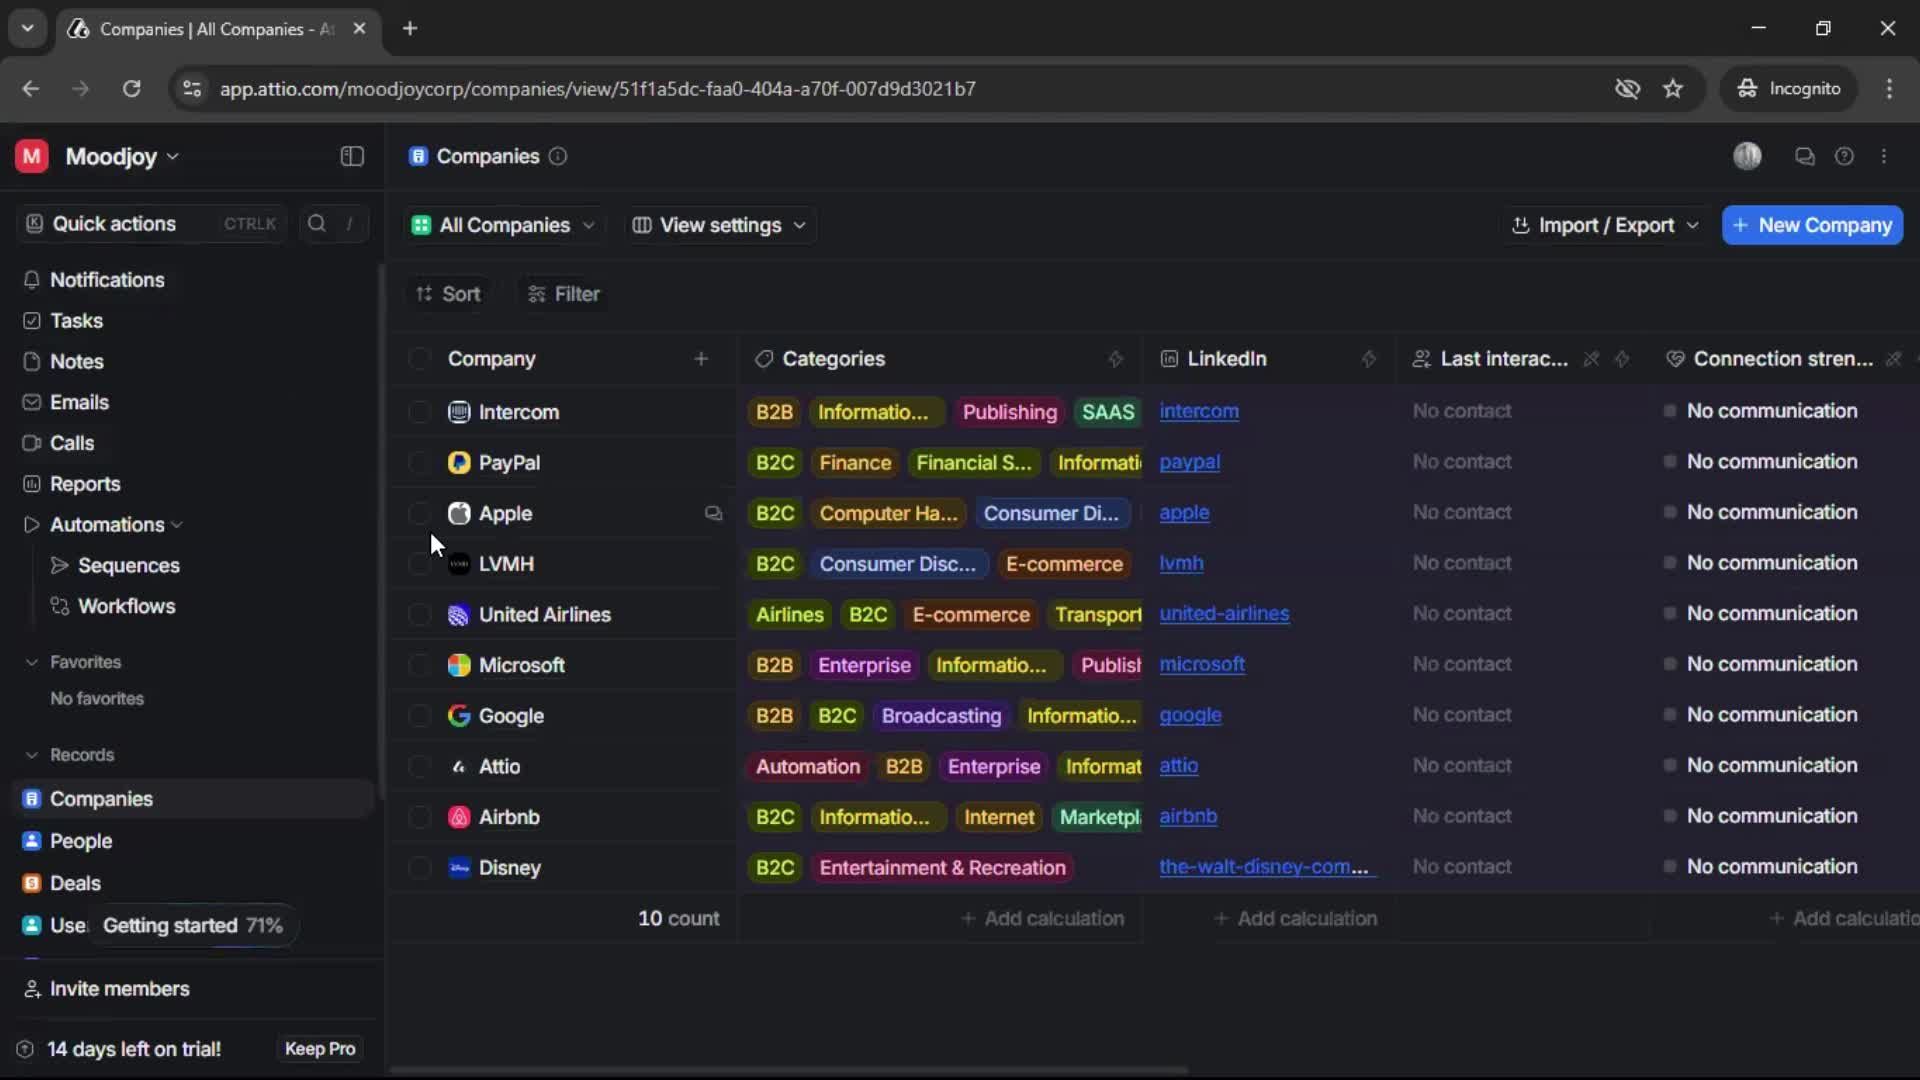Open the united-airlines LinkedIn link
This screenshot has width=1920, height=1080.
1225,614
